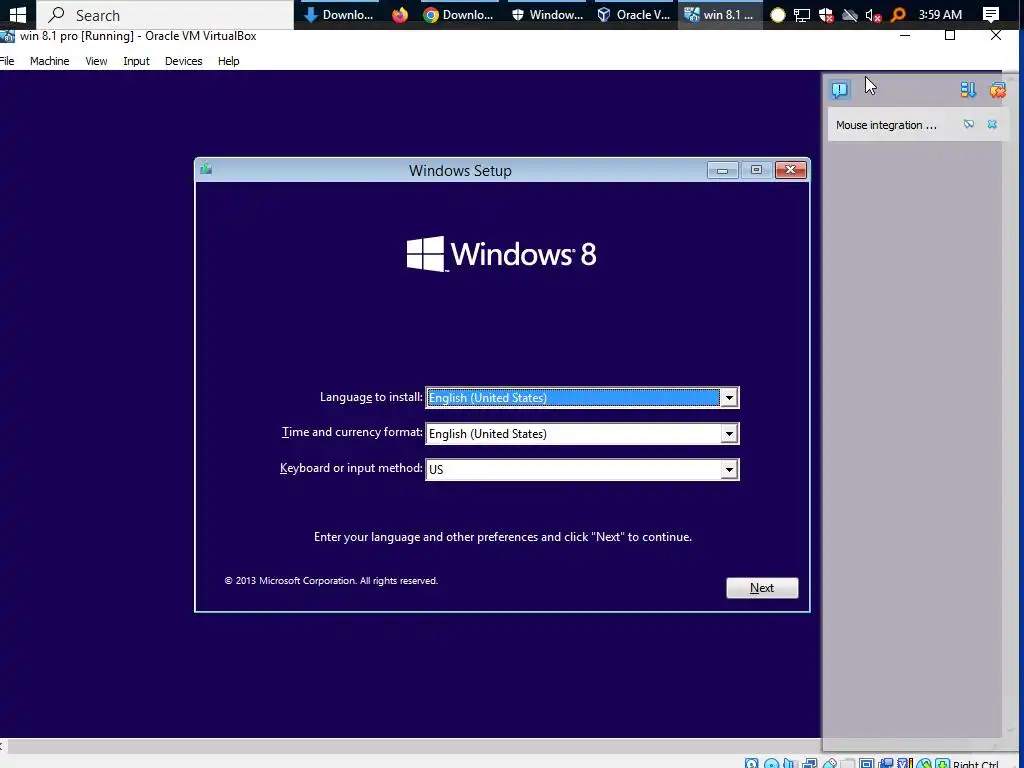Click the orange magnifier tray icon
Screen dimensions: 1024x768
coord(898,15)
